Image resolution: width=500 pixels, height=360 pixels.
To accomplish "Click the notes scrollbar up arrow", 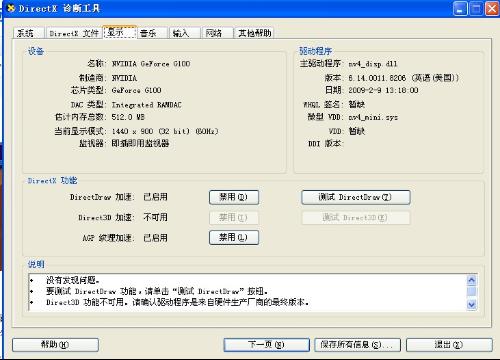I will (x=472, y=280).
